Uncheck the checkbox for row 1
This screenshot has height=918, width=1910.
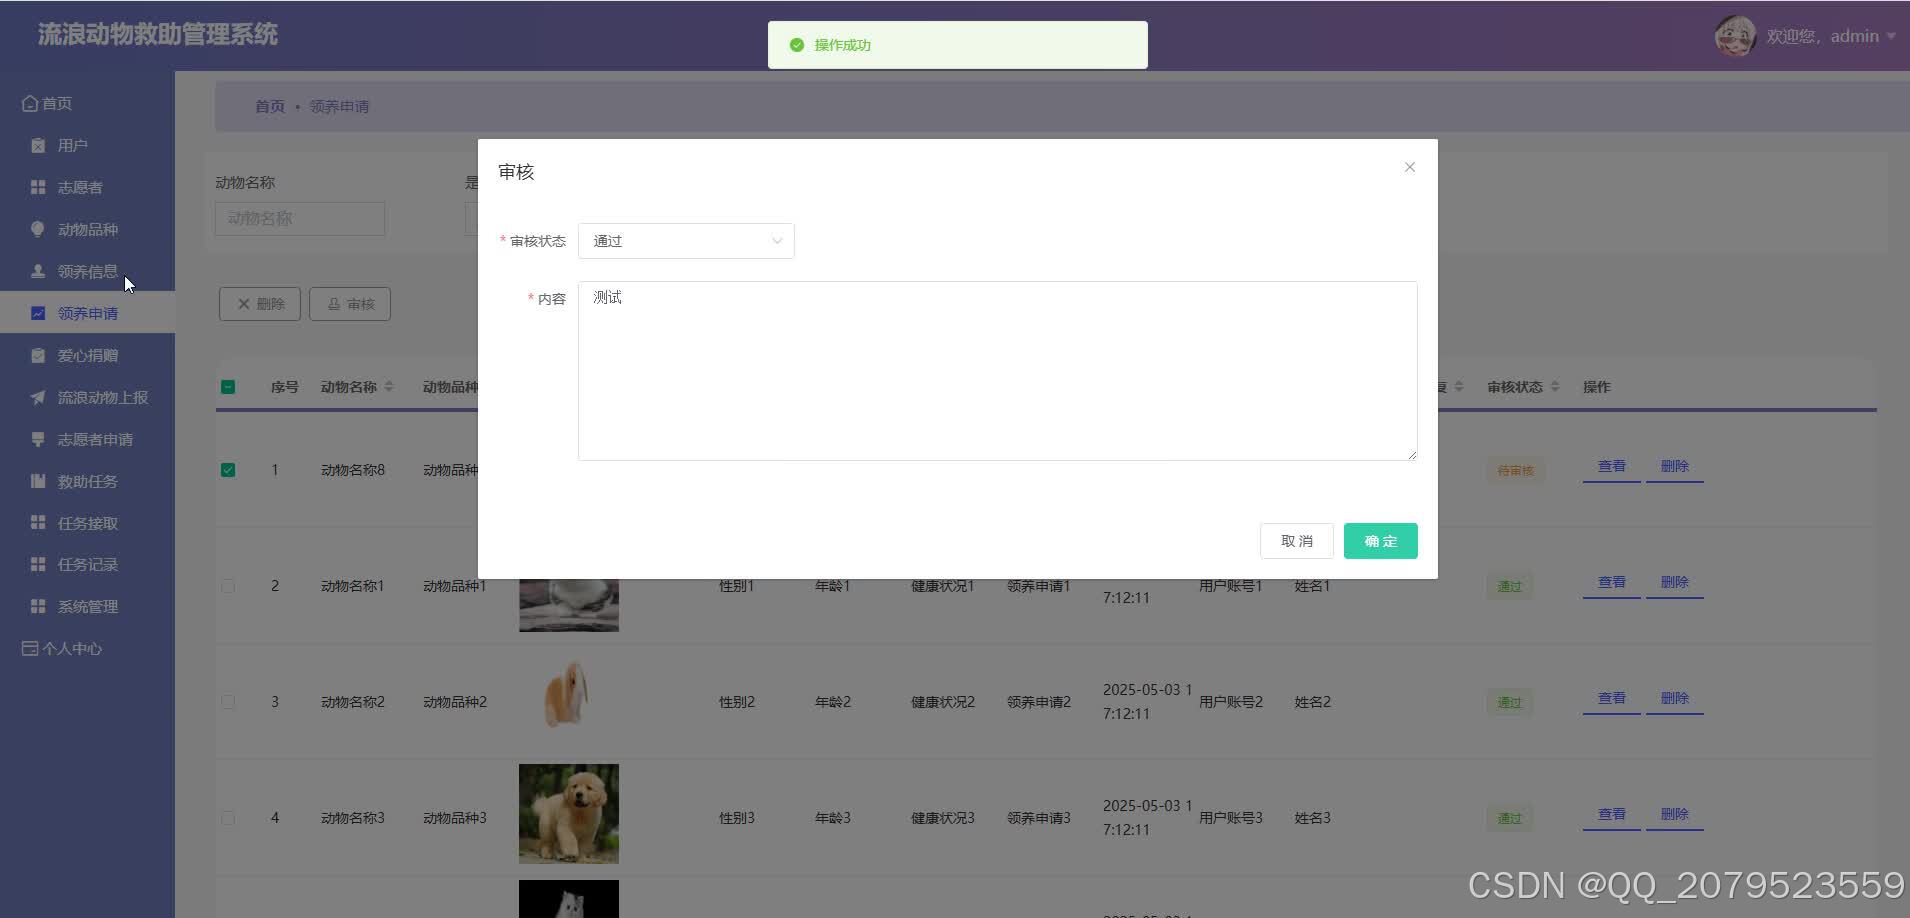click(x=227, y=469)
